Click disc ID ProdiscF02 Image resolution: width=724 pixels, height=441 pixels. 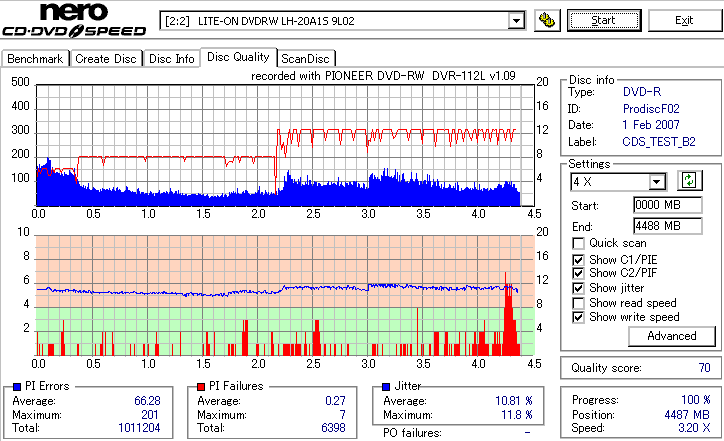pyautogui.click(x=651, y=109)
